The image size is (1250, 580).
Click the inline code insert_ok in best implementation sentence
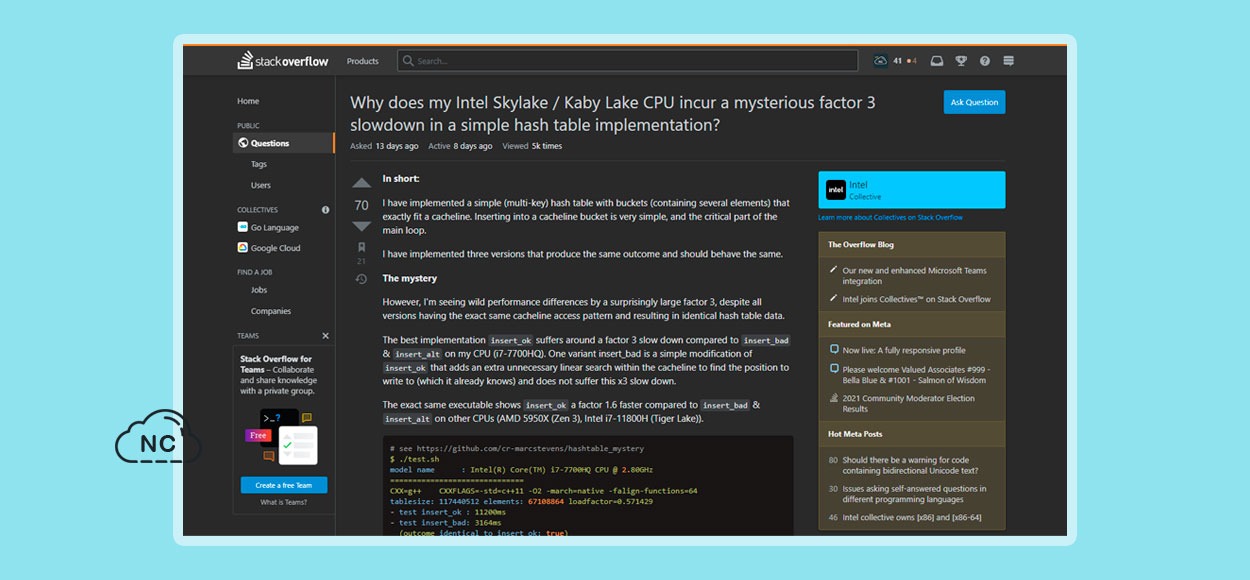pos(510,341)
